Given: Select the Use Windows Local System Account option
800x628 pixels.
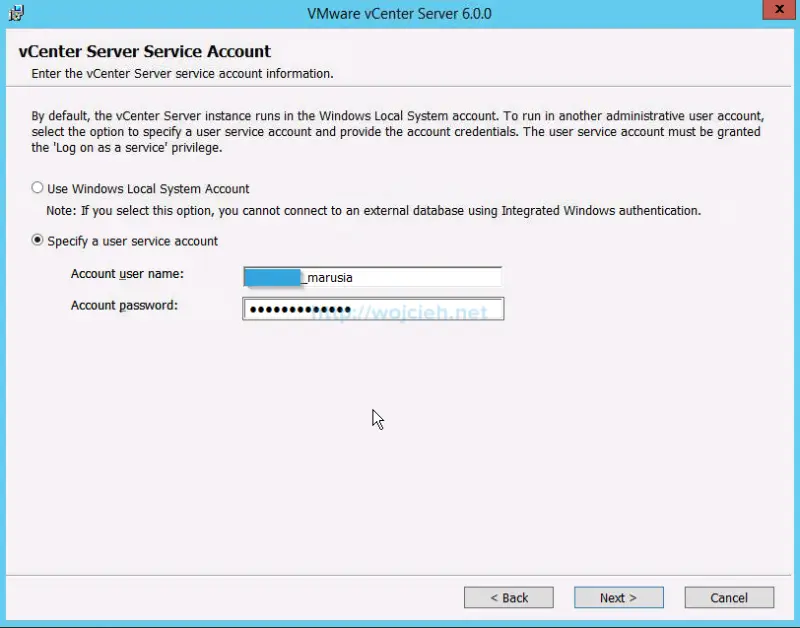Looking at the screenshot, I should point(37,188).
